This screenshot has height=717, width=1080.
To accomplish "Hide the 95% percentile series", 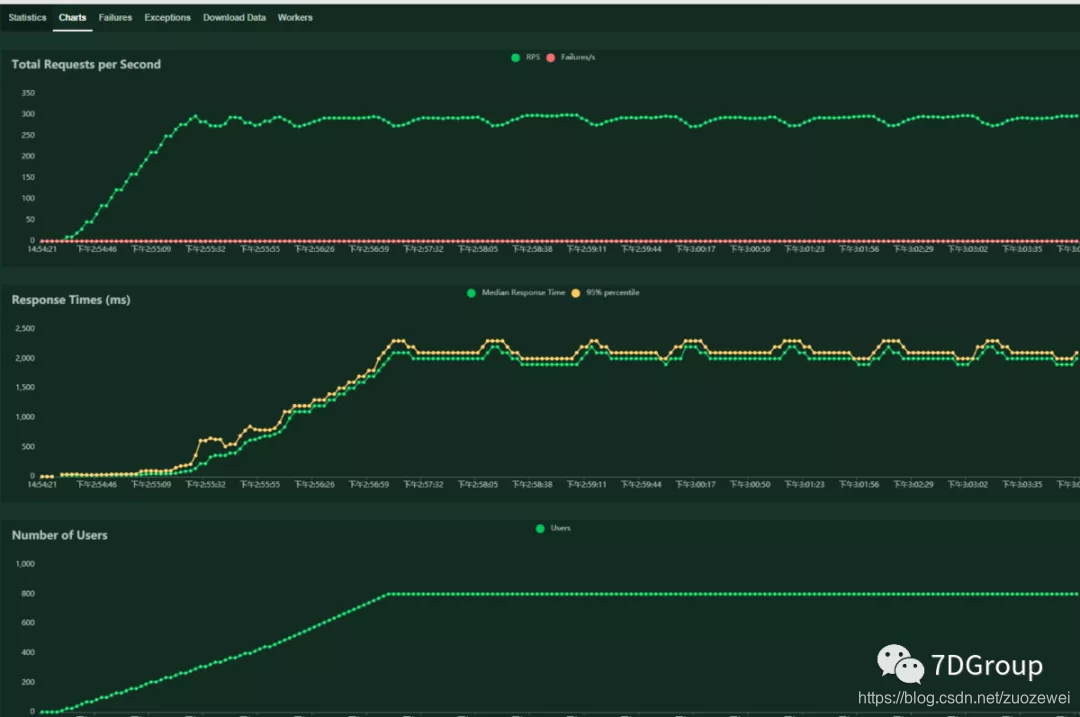I will tap(605, 293).
